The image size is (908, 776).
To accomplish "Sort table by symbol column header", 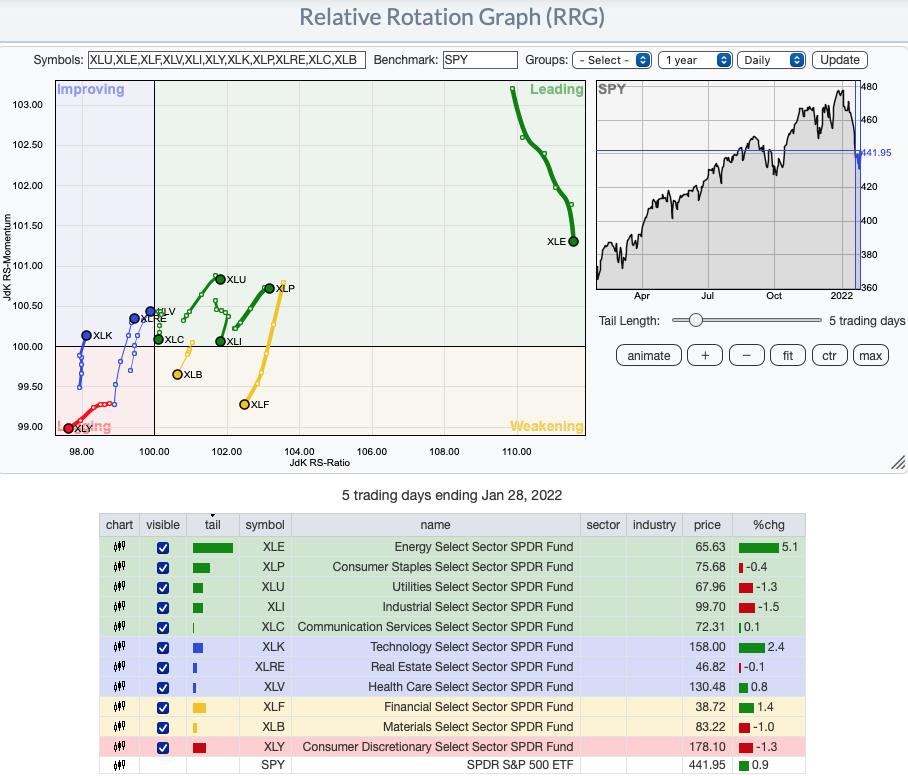I will pyautogui.click(x=265, y=524).
